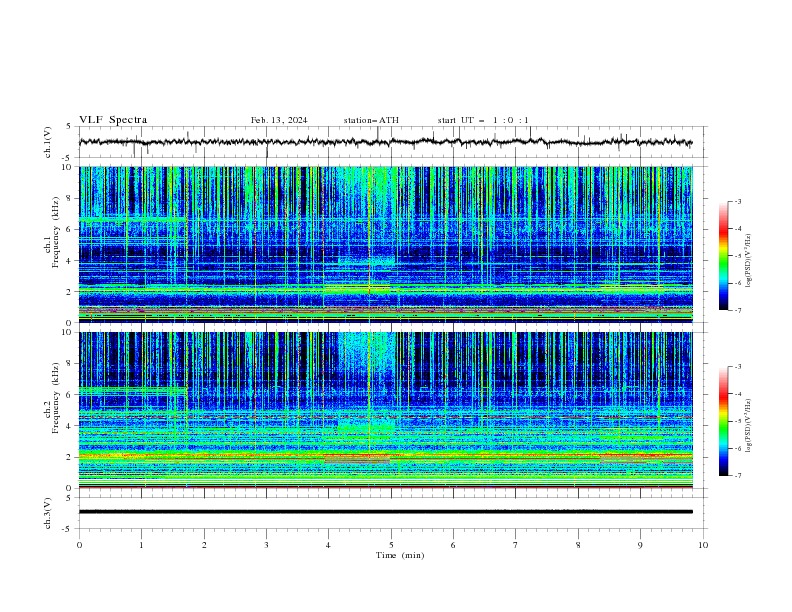This screenshot has width=792, height=612.
Task: Select the "Feb. 13, 2024" date label
Action: (x=279, y=120)
